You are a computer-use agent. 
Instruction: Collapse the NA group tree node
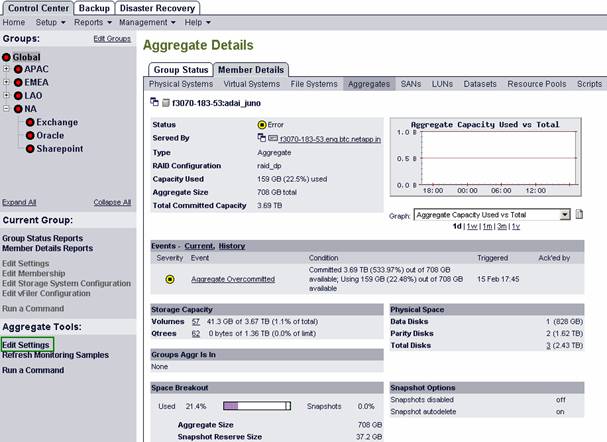tap(6, 109)
